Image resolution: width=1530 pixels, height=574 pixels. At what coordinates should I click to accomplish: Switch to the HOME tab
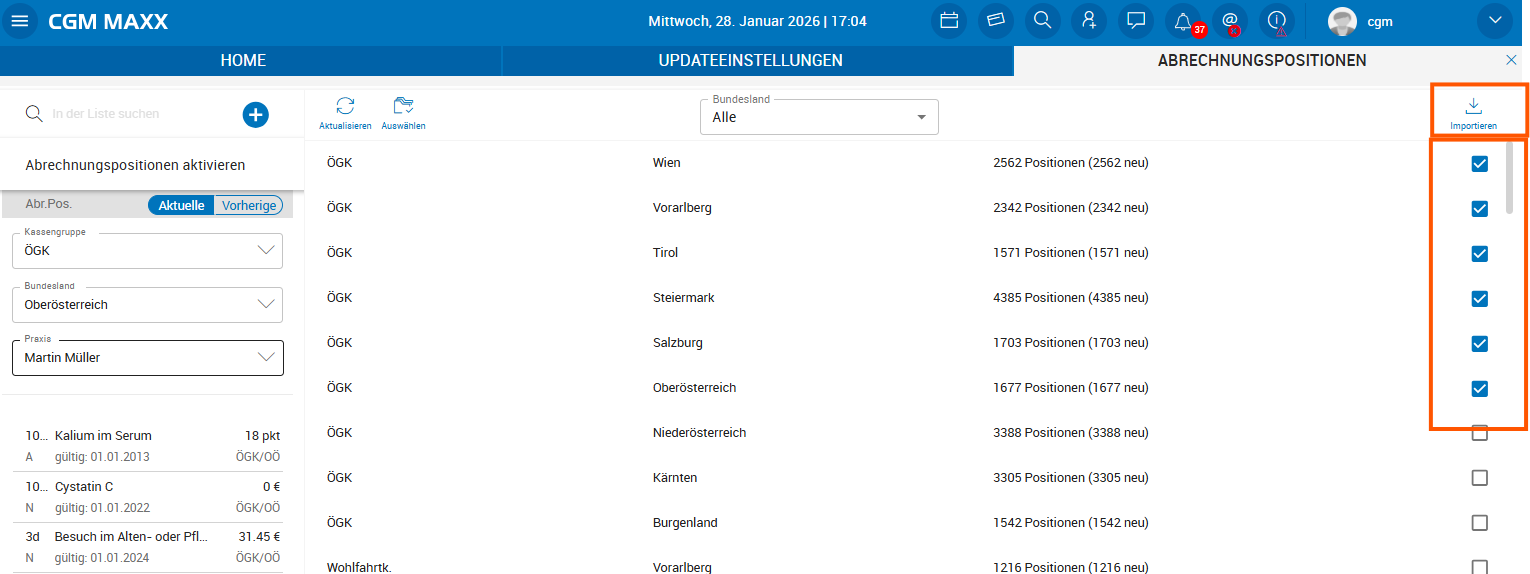click(x=243, y=61)
